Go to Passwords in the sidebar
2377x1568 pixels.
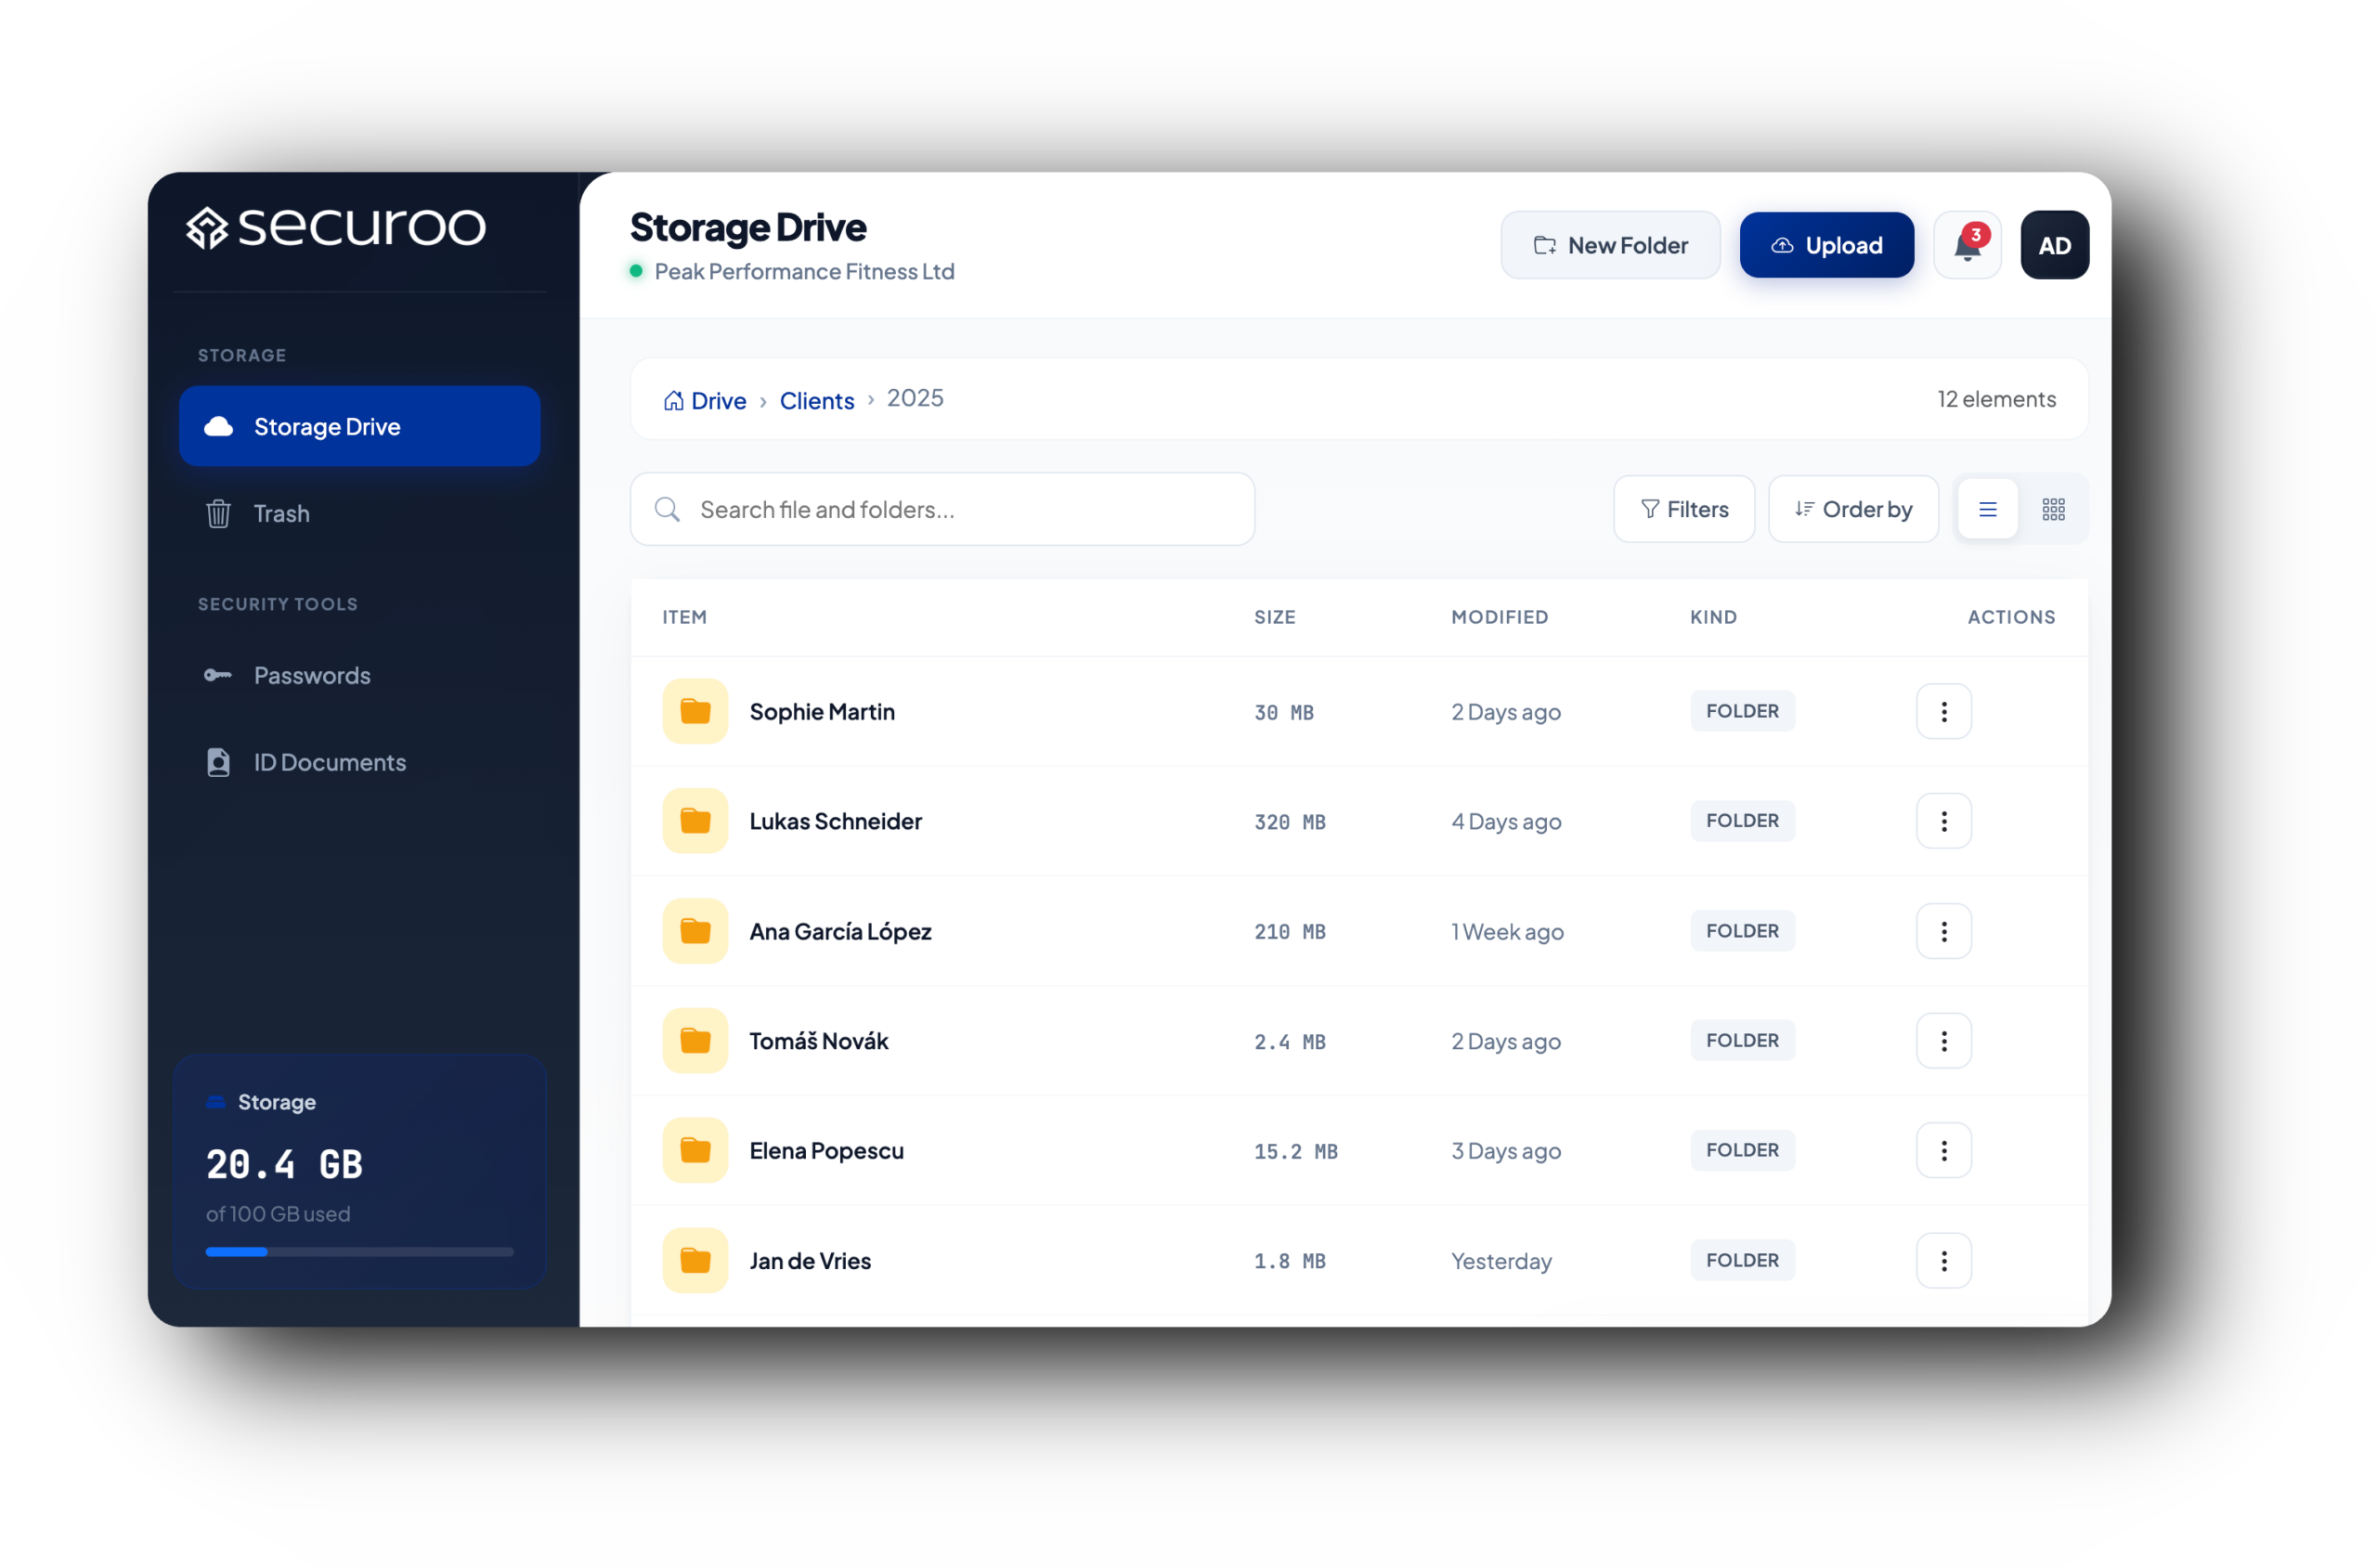pos(311,676)
